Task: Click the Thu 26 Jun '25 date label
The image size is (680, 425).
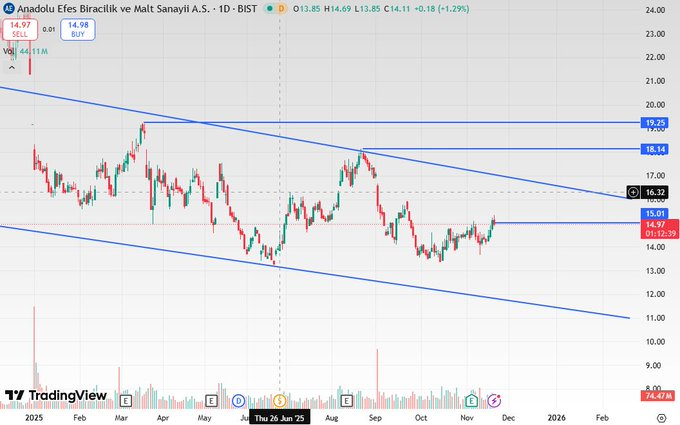Action: (280, 418)
